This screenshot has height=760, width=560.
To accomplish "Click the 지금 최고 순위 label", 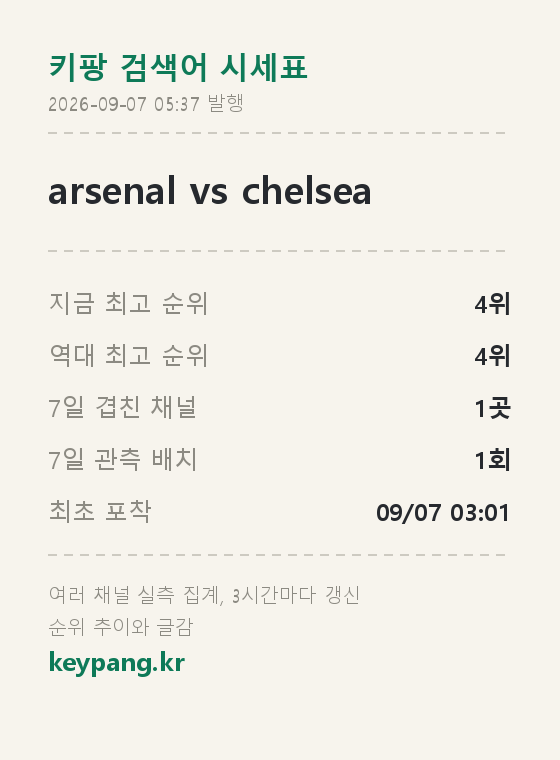I will [128, 303].
